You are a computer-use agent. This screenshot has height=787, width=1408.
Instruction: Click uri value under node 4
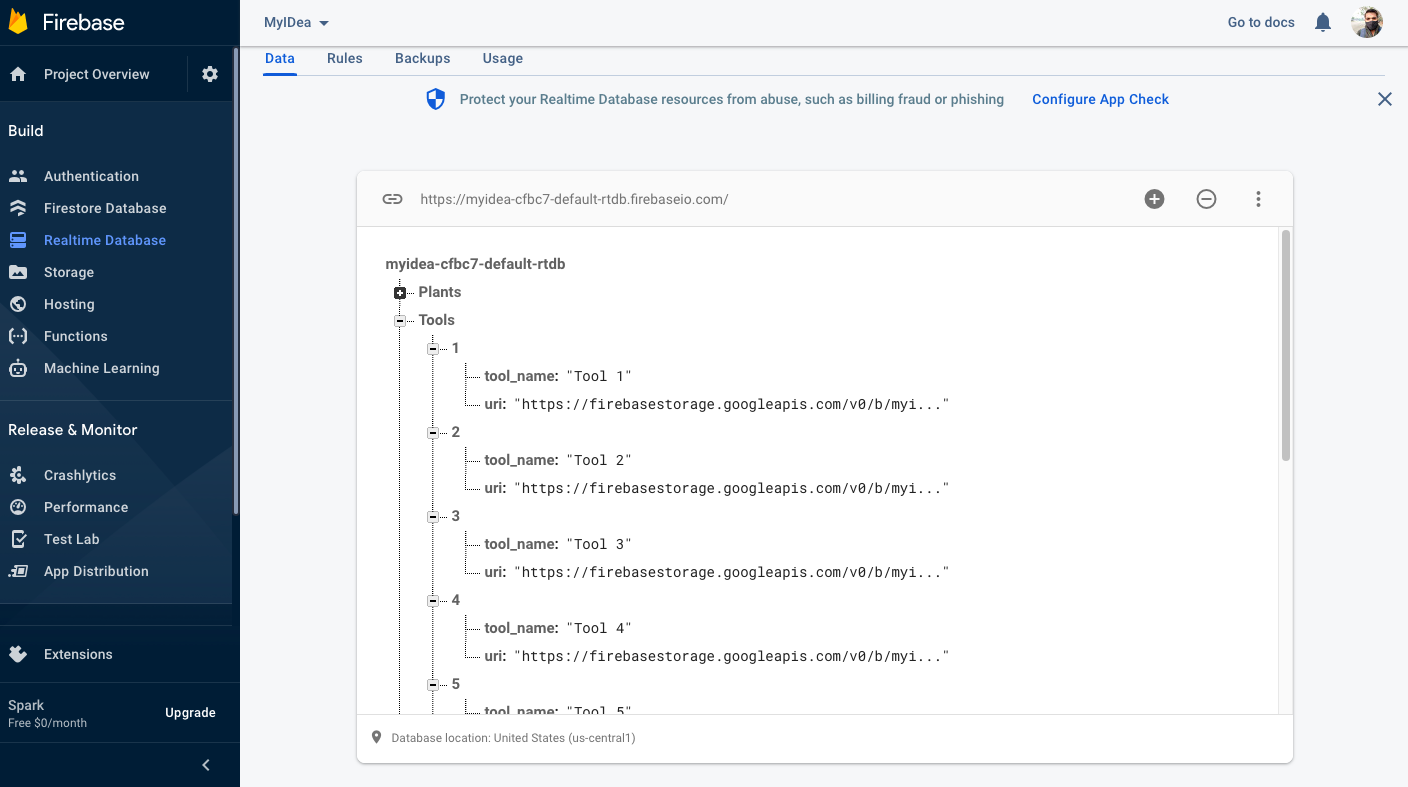click(x=731, y=656)
